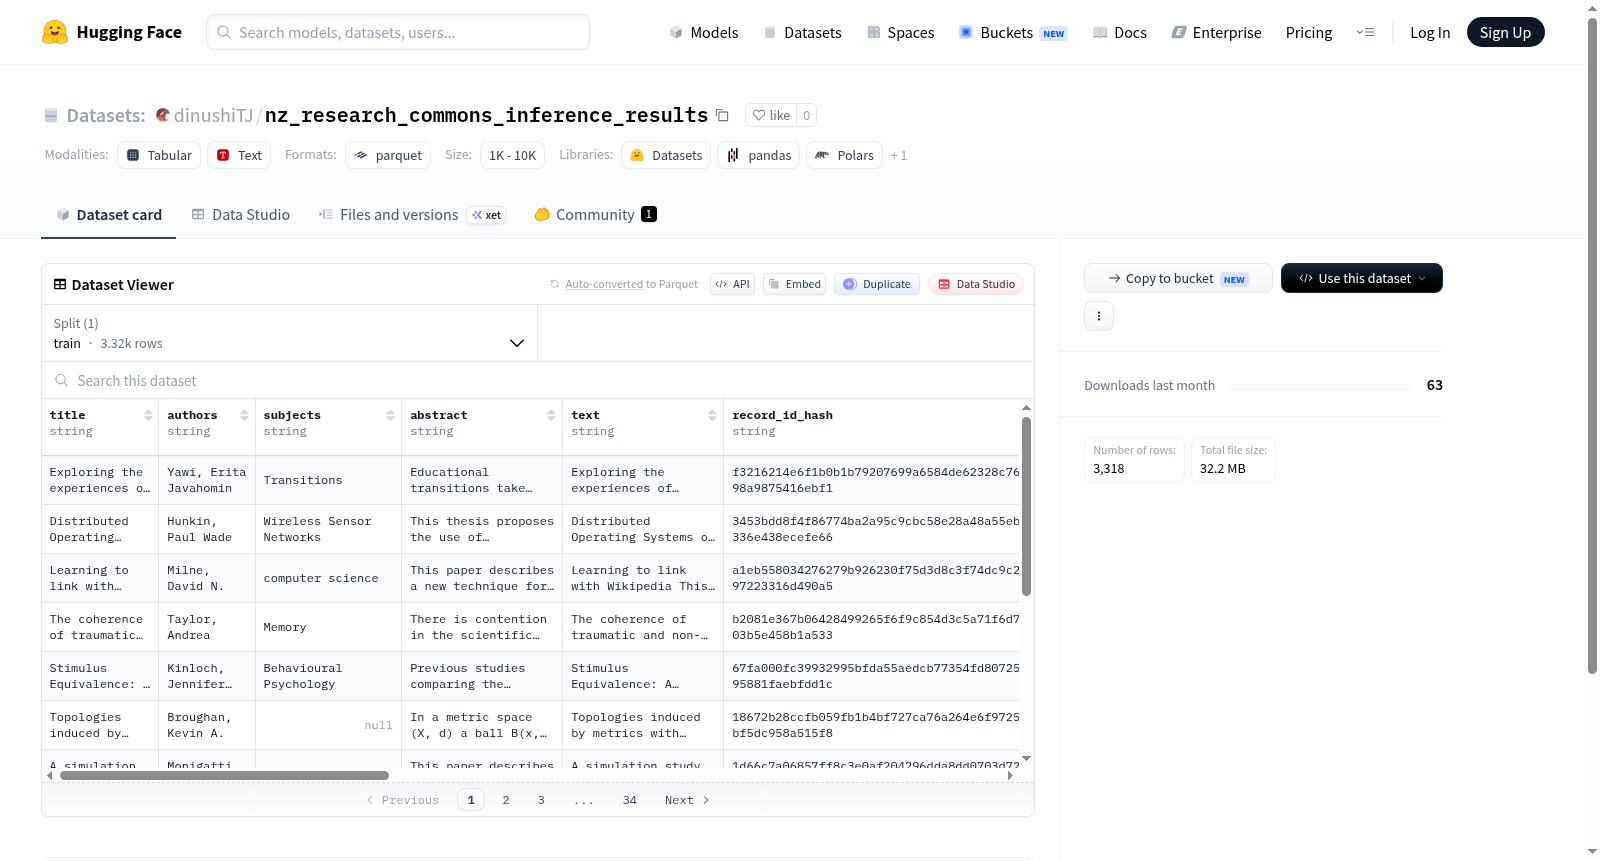Screen dimensions: 1600x861
Task: Switch to the Data Studio tab
Action: (x=241, y=215)
